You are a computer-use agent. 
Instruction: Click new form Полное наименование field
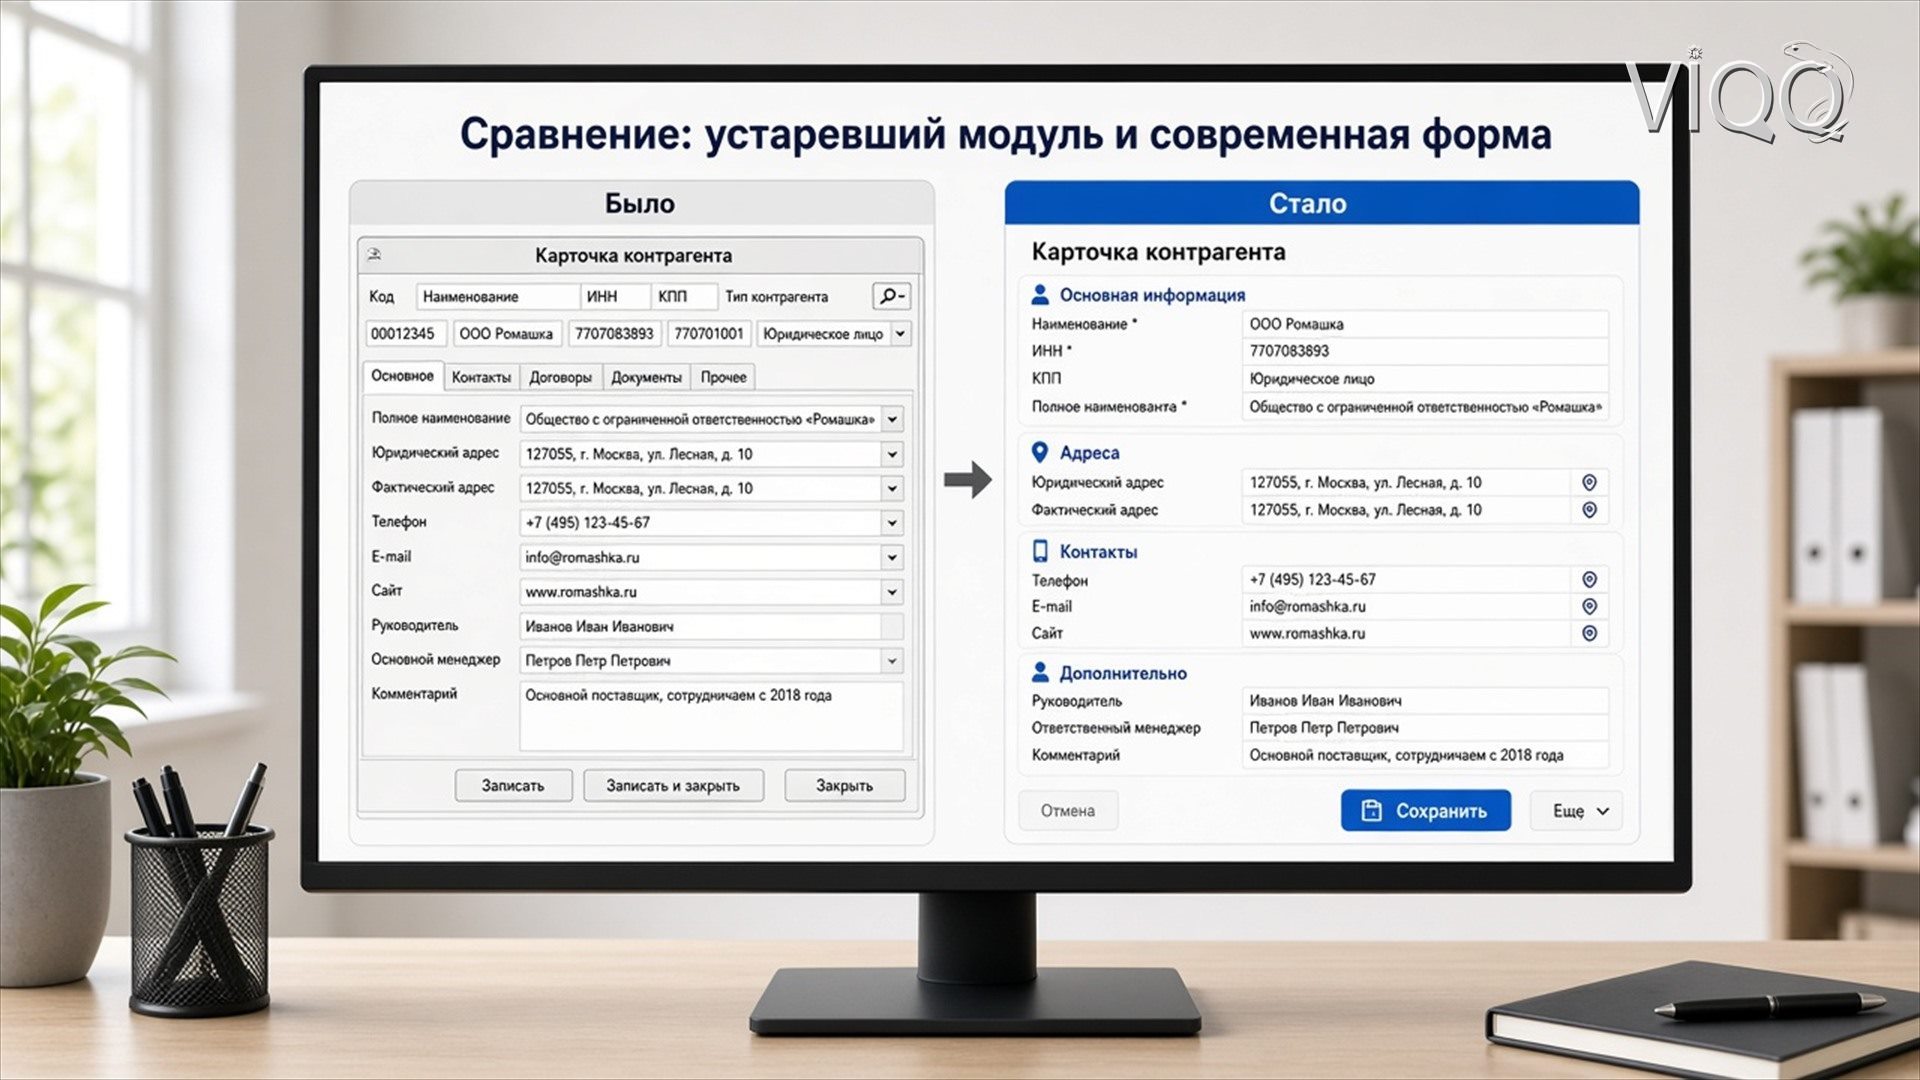1425,406
